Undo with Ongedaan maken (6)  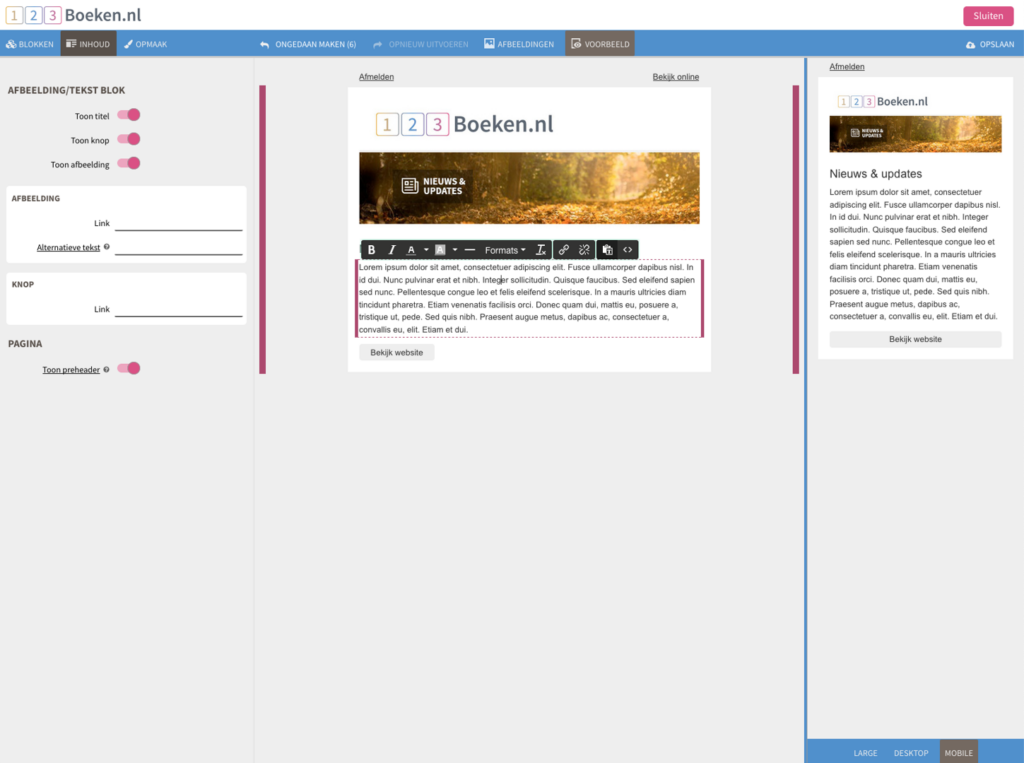pos(308,44)
